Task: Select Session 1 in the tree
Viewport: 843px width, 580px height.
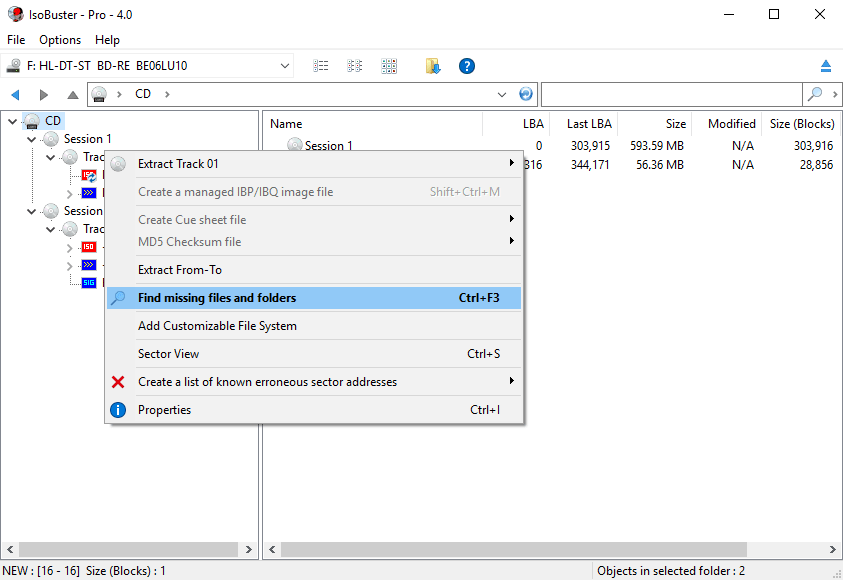Action: pos(88,139)
